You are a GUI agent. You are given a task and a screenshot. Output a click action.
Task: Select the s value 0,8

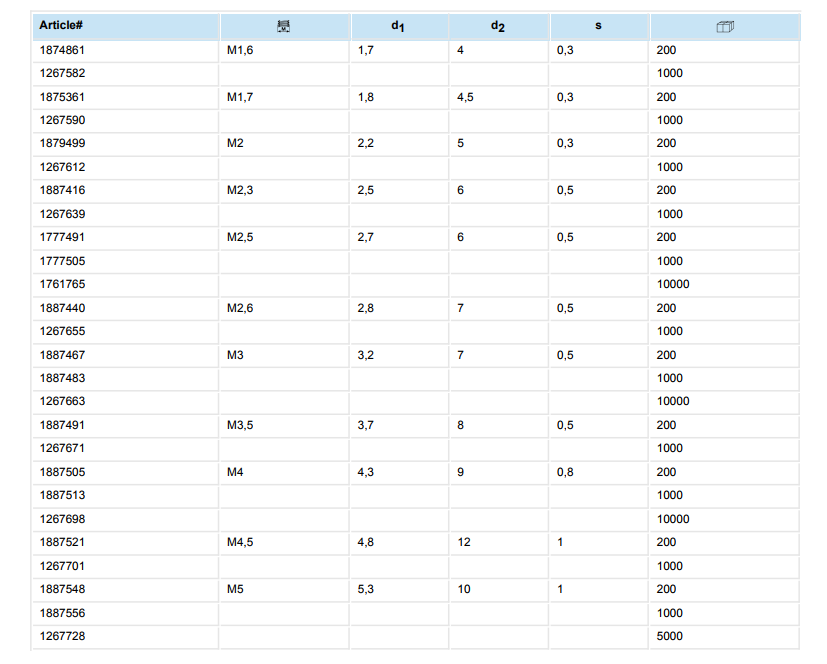click(x=566, y=472)
